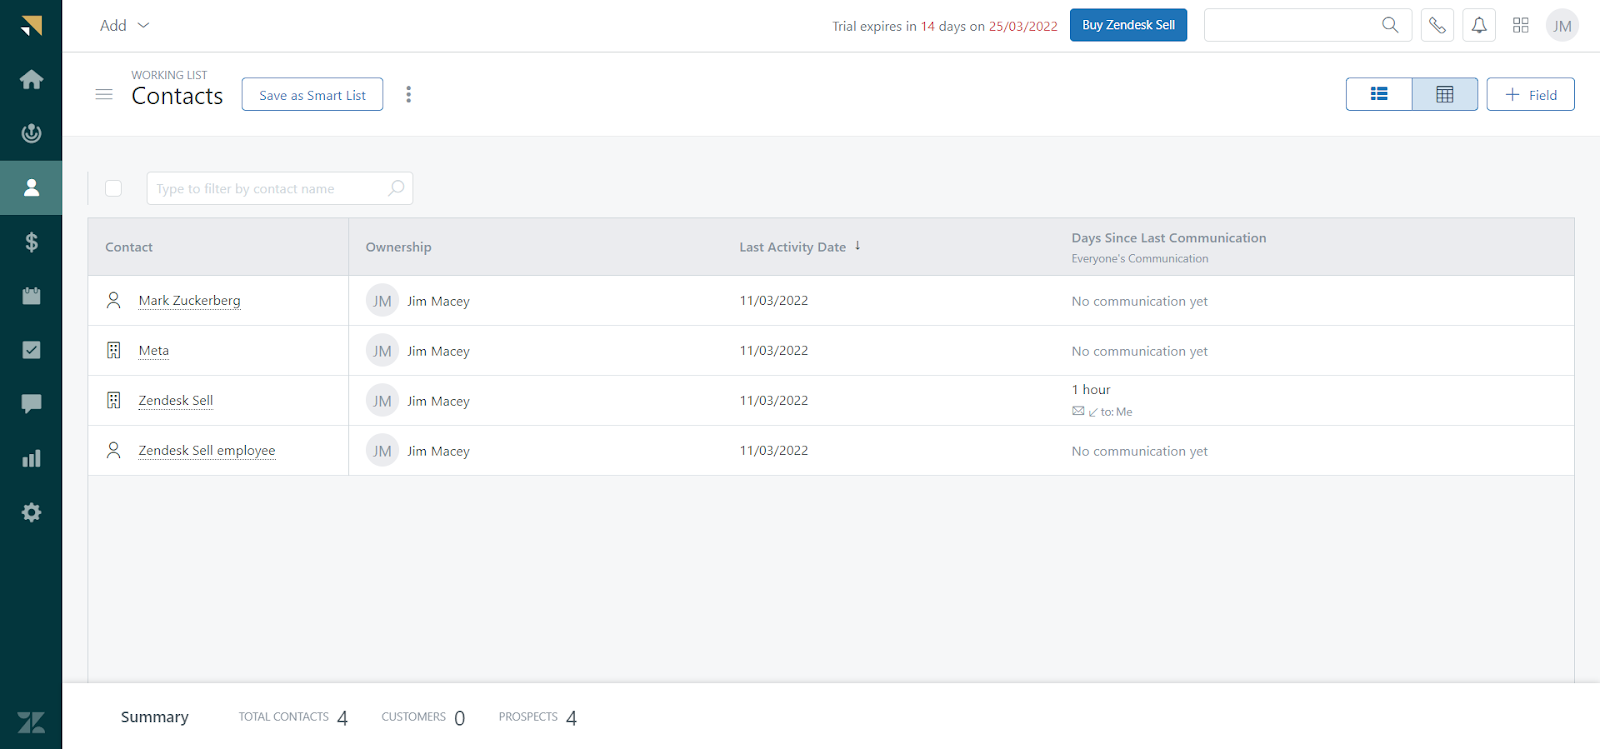
Task: Open the JM user profile avatar
Action: coord(1562,25)
